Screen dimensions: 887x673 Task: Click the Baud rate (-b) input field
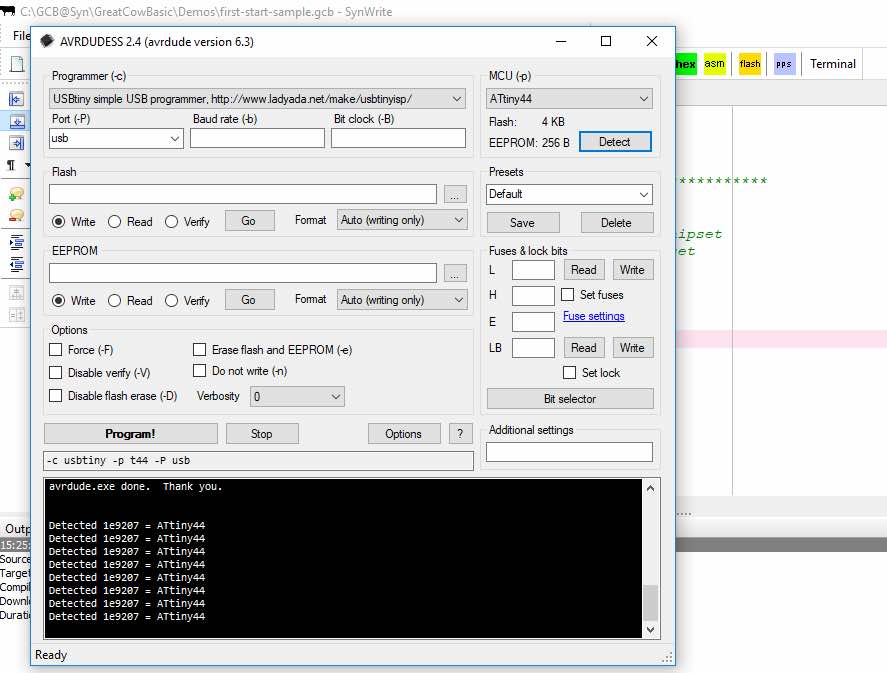tap(257, 138)
